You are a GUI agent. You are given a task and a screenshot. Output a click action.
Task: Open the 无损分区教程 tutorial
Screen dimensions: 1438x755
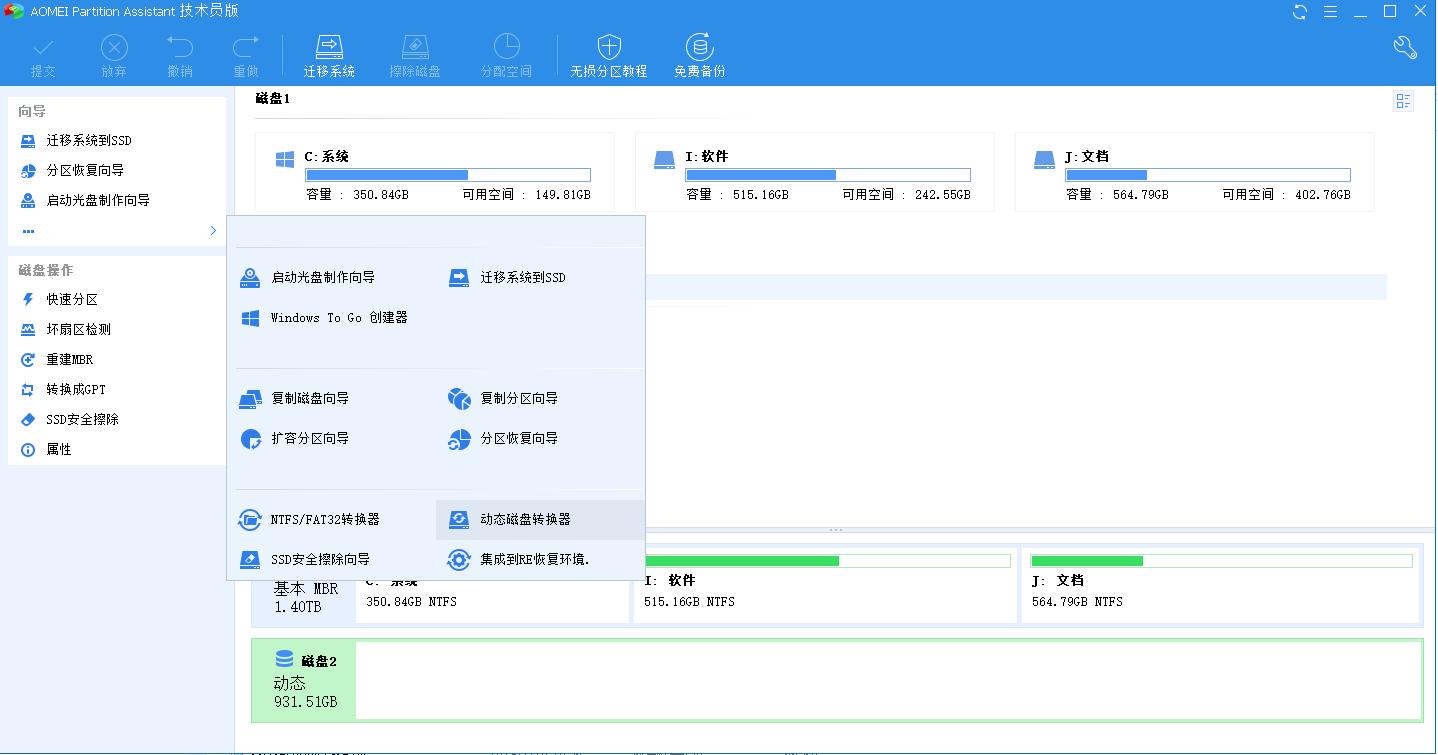(608, 54)
